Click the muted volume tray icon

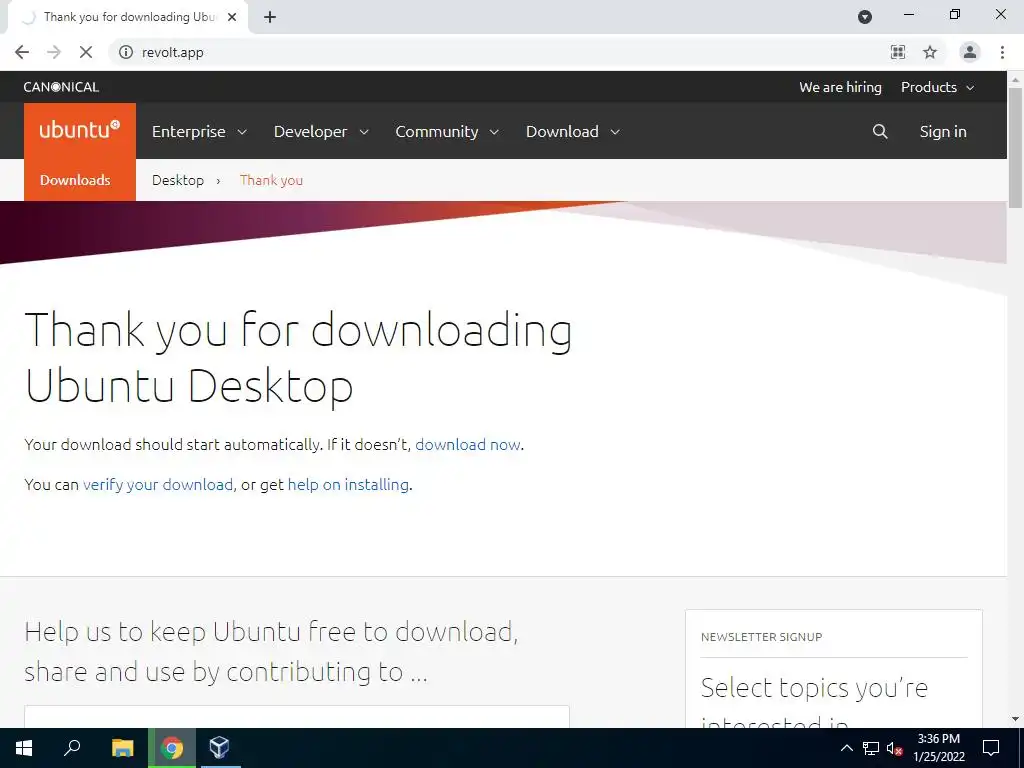pos(894,748)
